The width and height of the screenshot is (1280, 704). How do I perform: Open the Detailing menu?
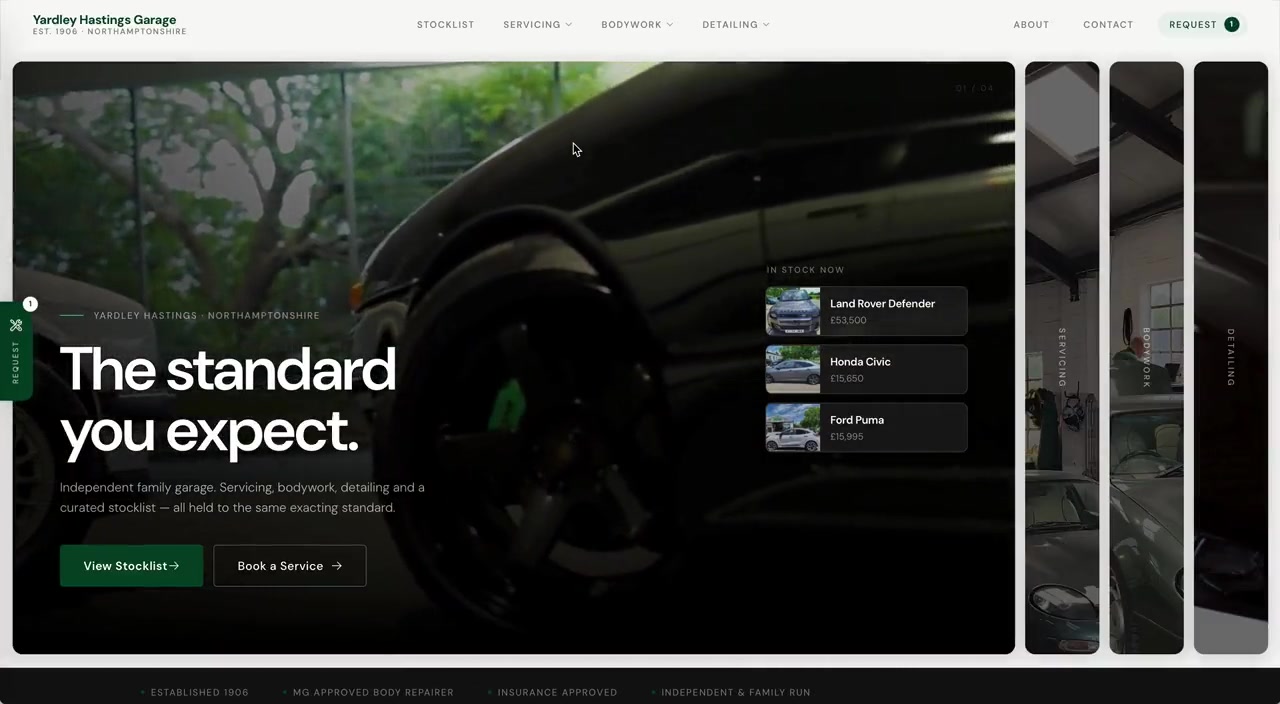point(736,24)
